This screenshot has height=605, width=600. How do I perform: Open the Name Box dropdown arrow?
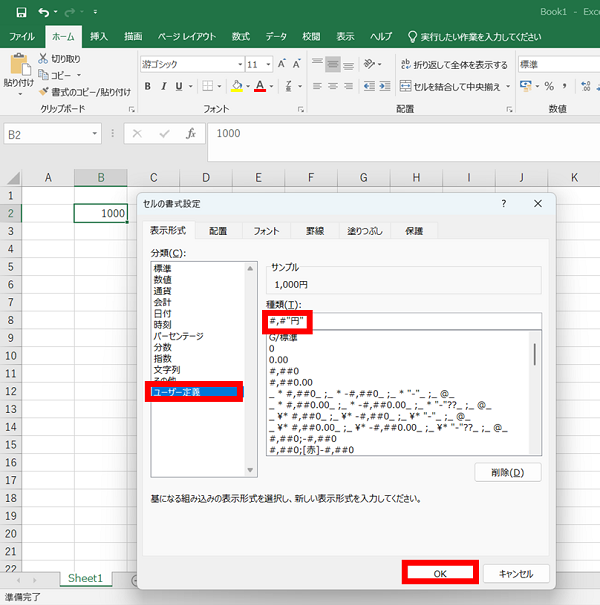[x=95, y=134]
